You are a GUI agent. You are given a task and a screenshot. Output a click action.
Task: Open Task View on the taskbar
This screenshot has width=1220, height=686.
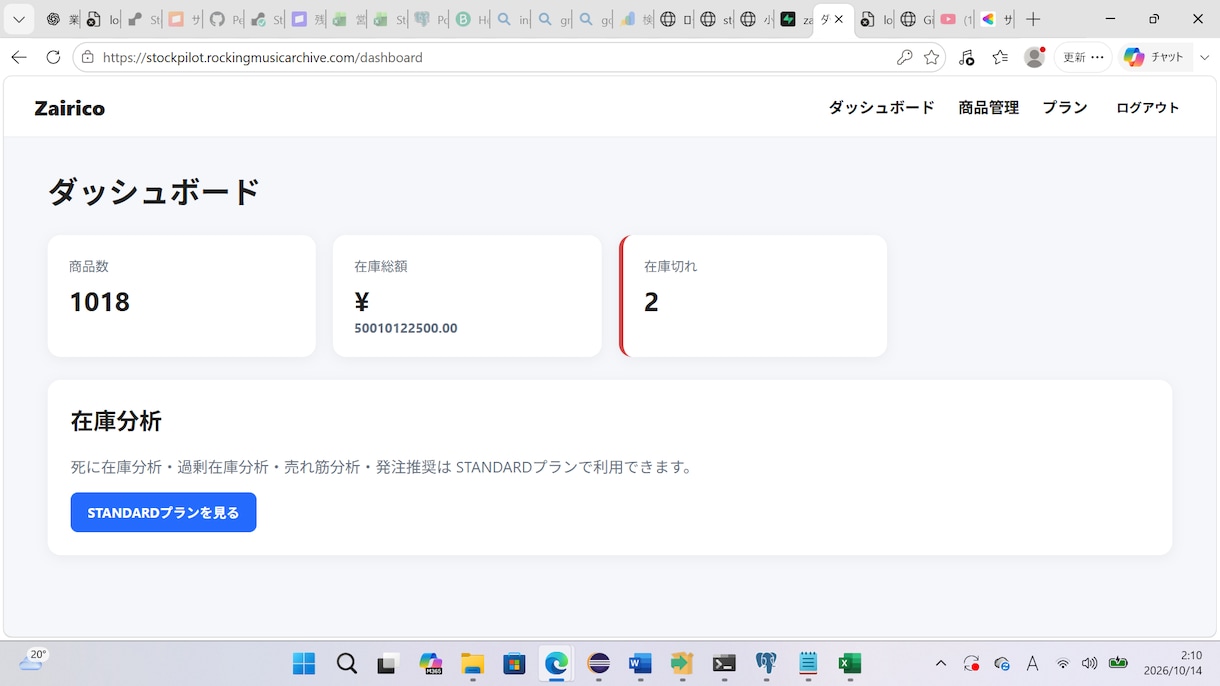coord(388,663)
